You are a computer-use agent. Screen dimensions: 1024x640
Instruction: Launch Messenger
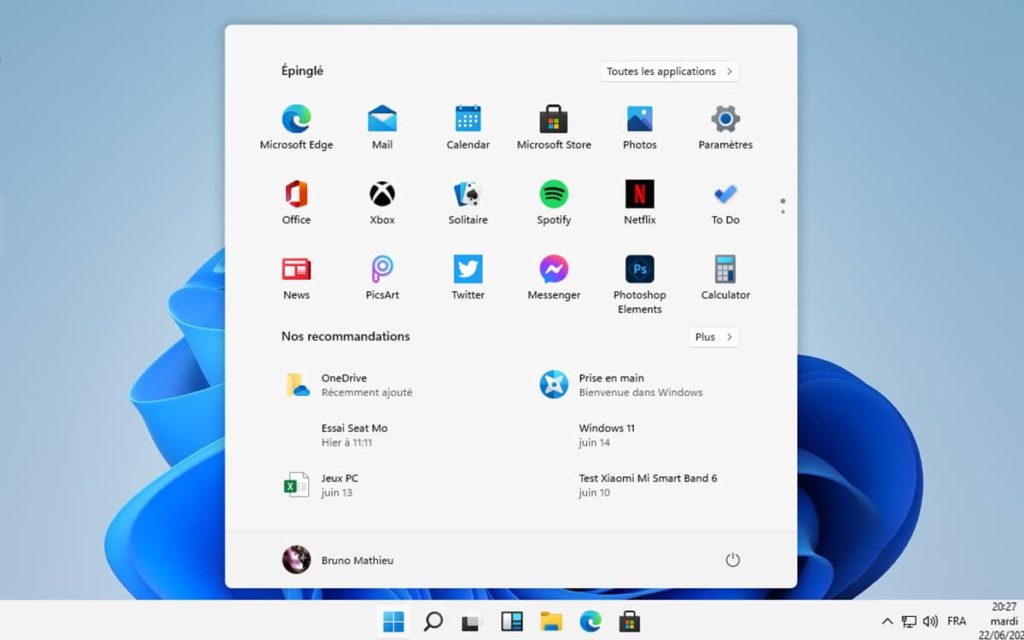pos(554,278)
